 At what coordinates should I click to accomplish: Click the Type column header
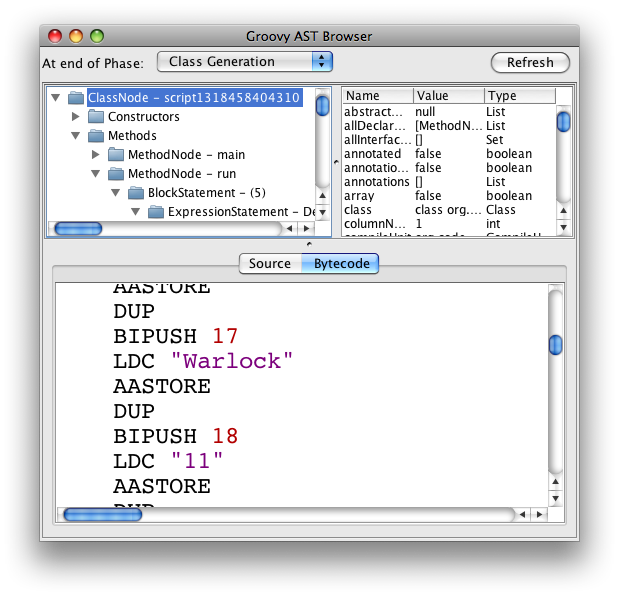pos(520,96)
